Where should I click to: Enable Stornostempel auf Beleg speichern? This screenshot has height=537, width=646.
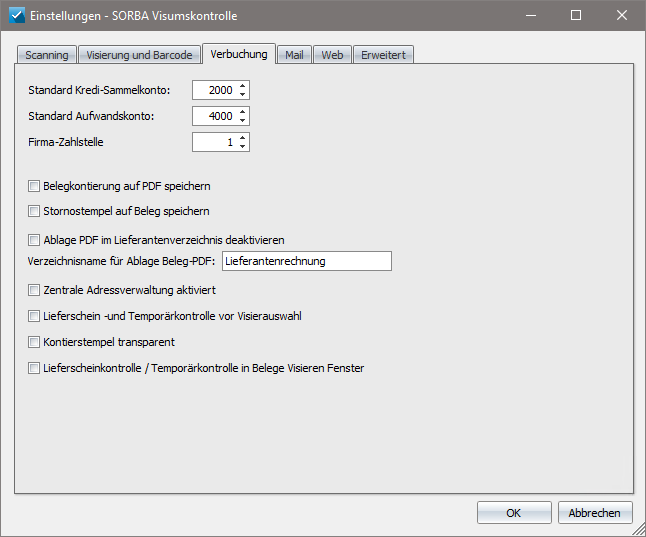click(x=34, y=211)
